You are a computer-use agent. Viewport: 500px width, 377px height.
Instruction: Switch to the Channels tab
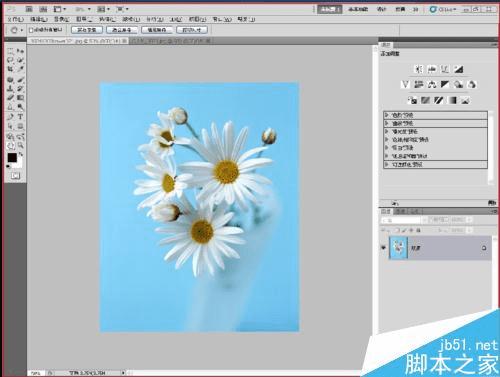pyautogui.click(x=400, y=211)
